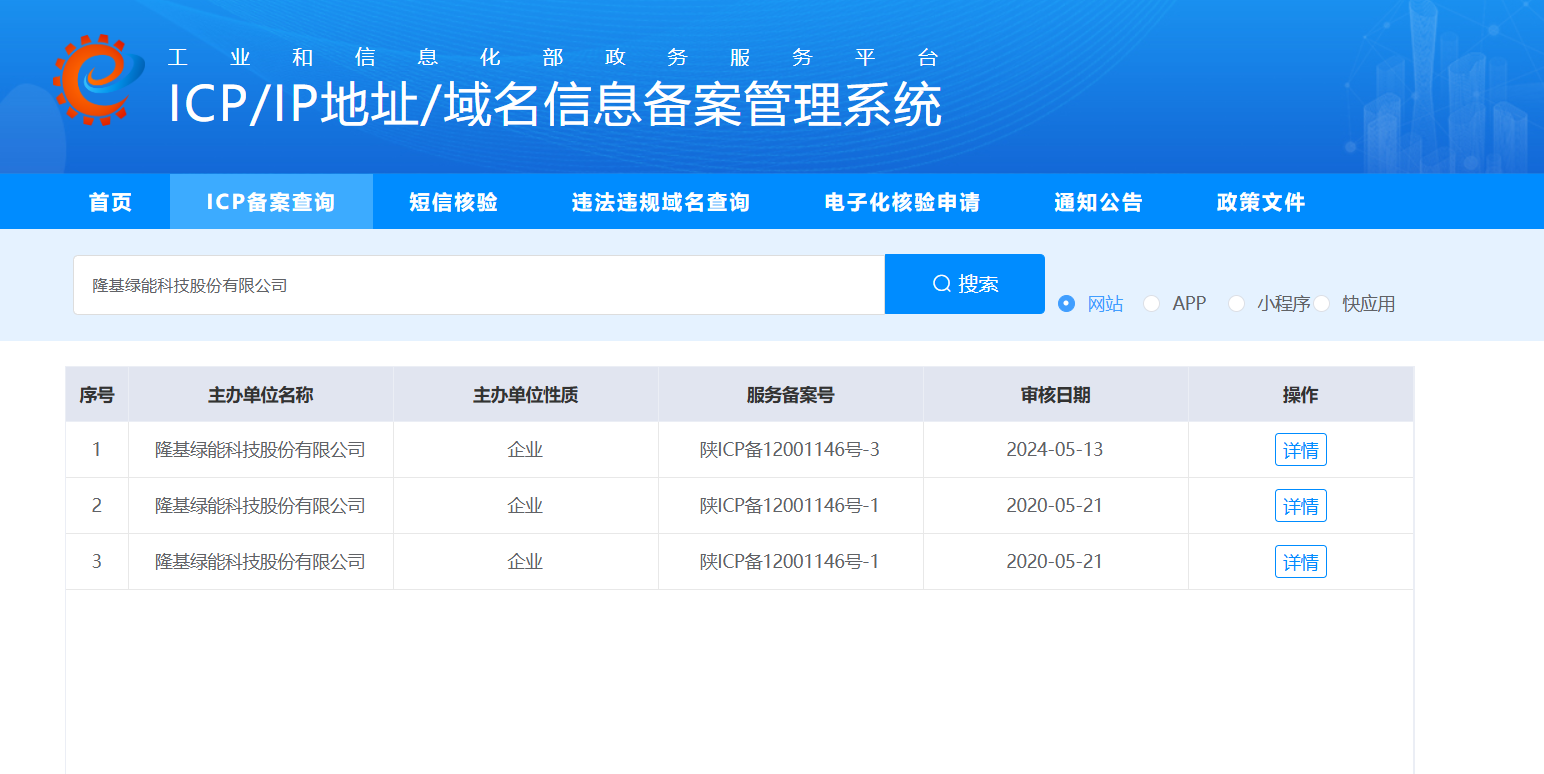Open the 违法违规域名查询 tab

[661, 202]
